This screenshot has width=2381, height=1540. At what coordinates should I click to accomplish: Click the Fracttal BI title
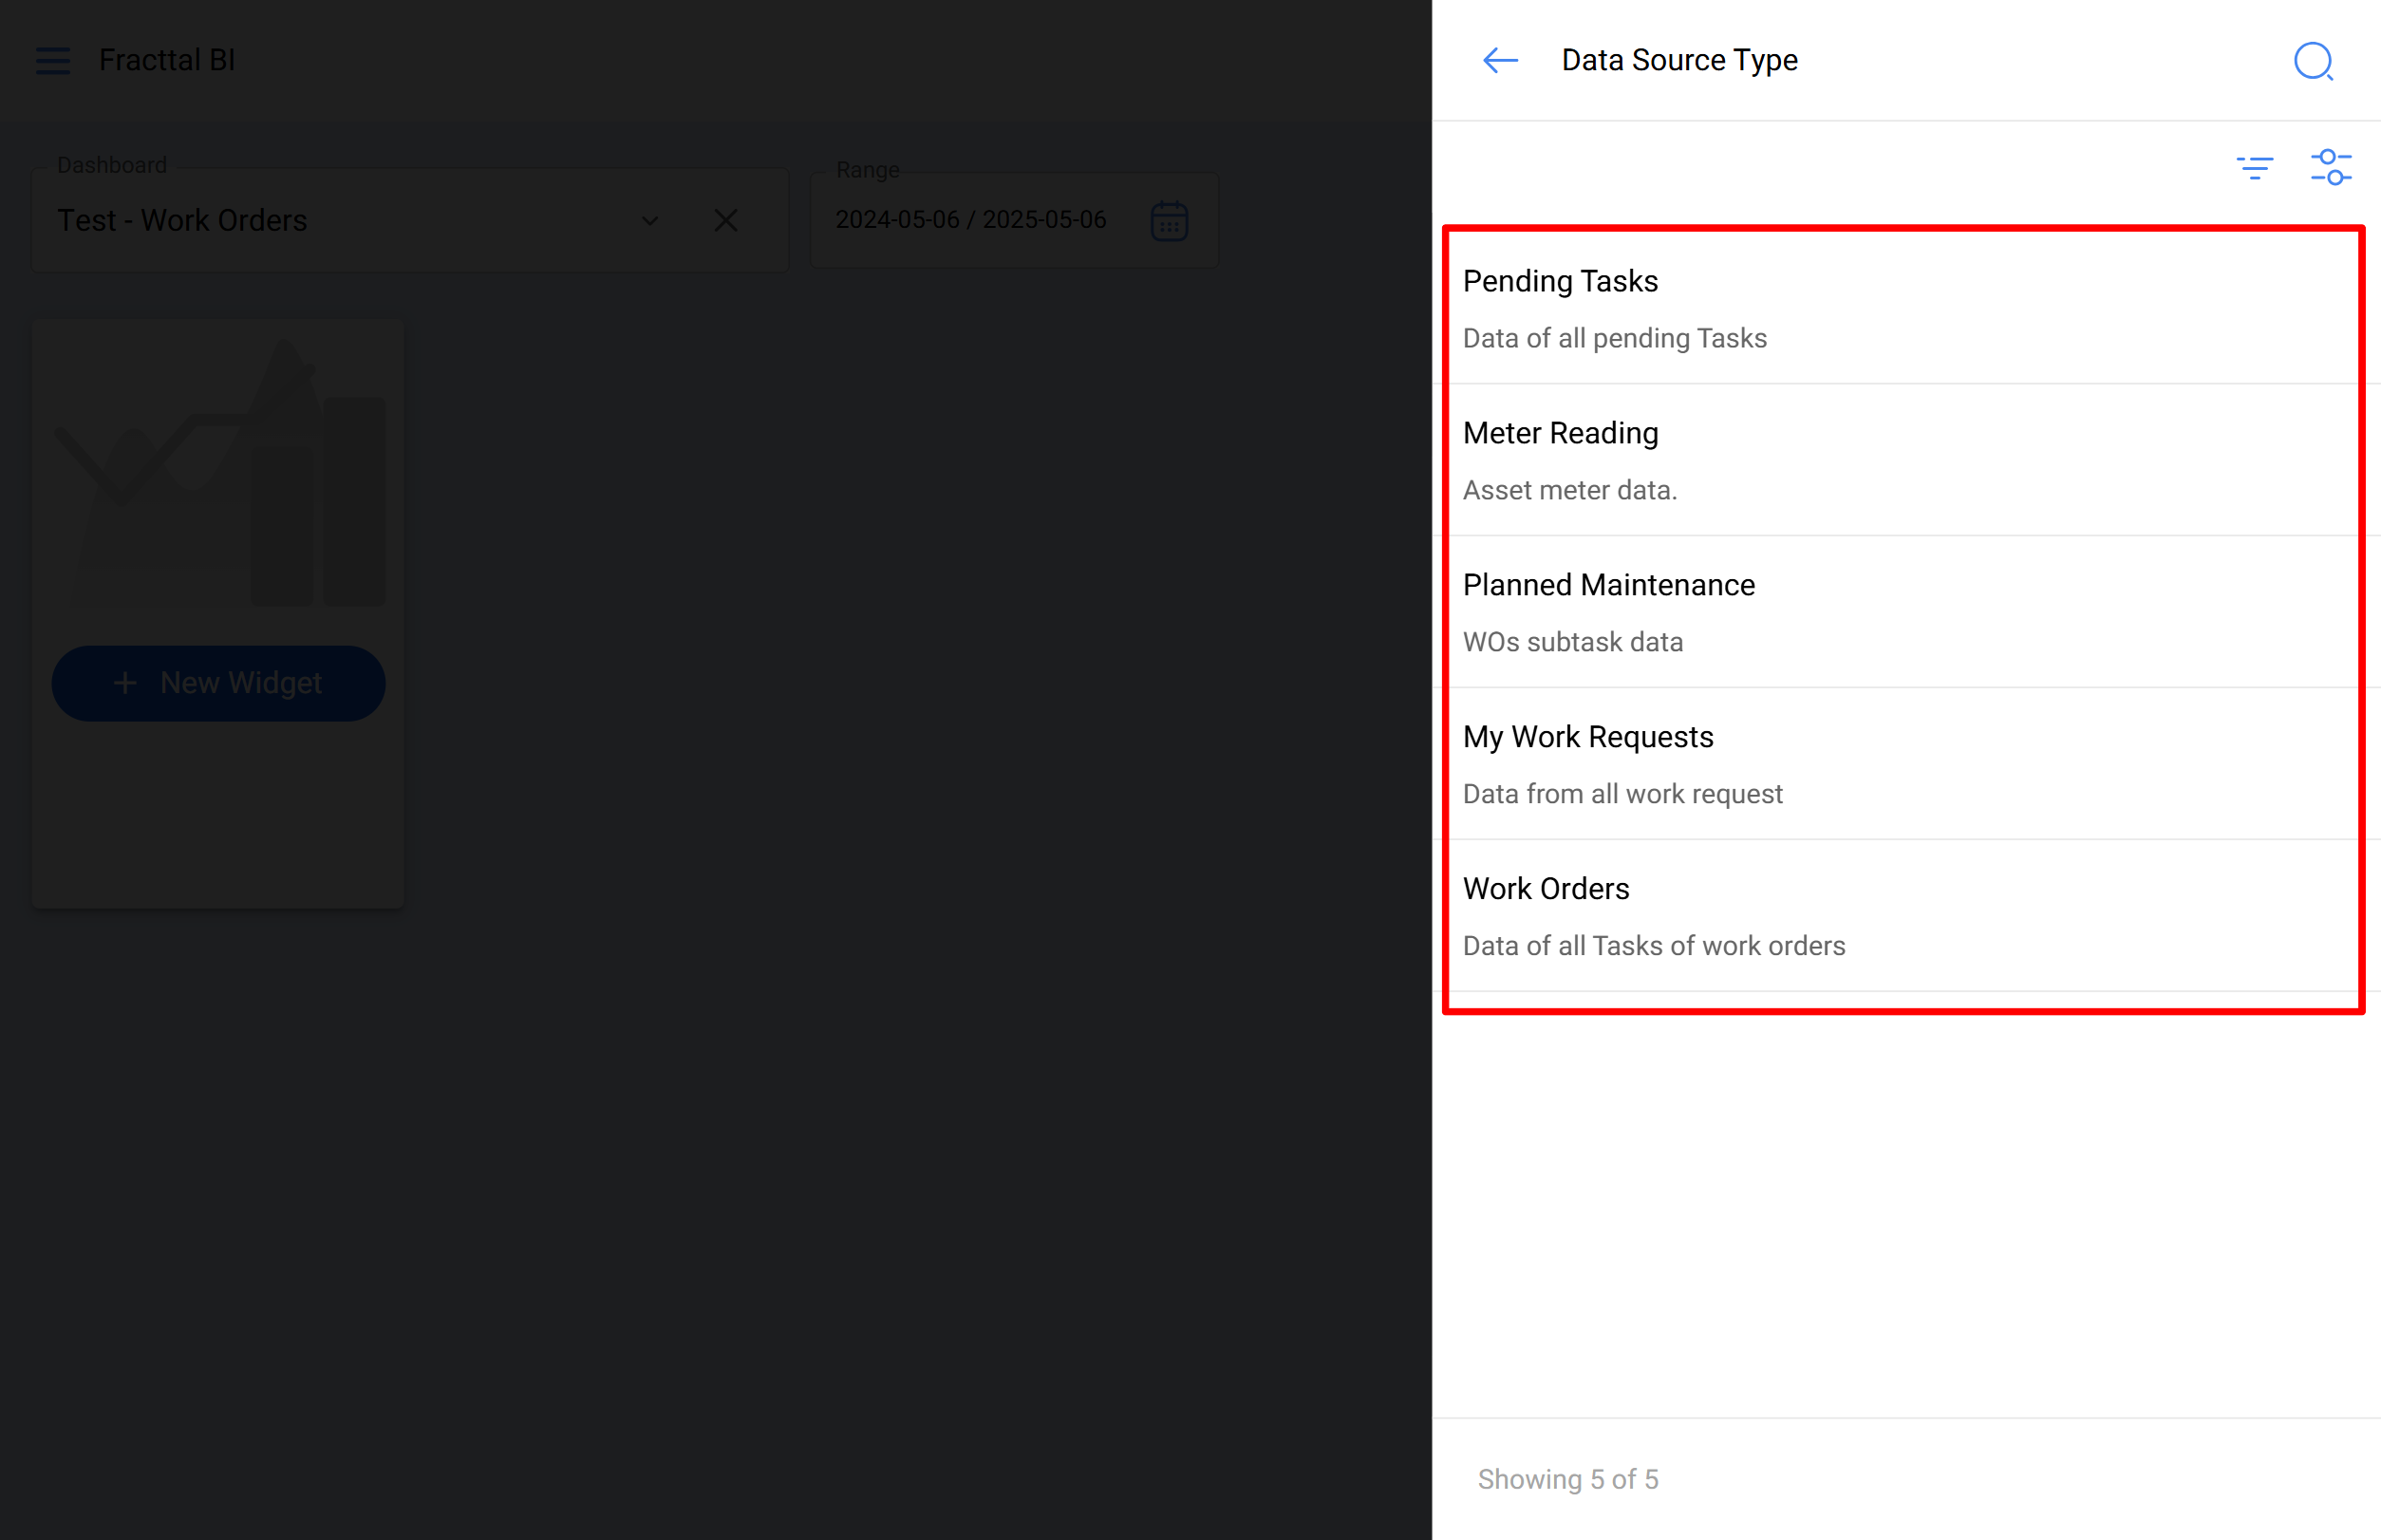point(167,60)
